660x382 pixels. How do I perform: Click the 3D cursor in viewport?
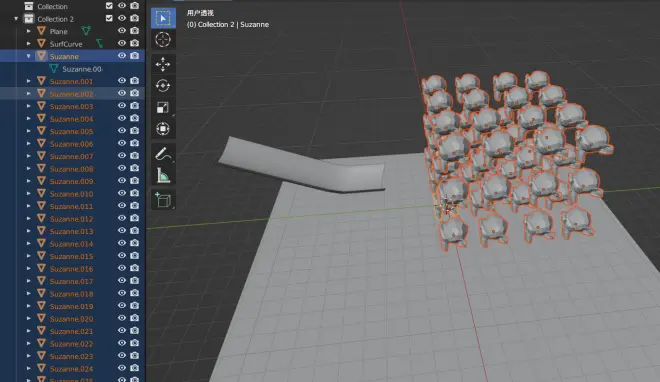(447, 206)
